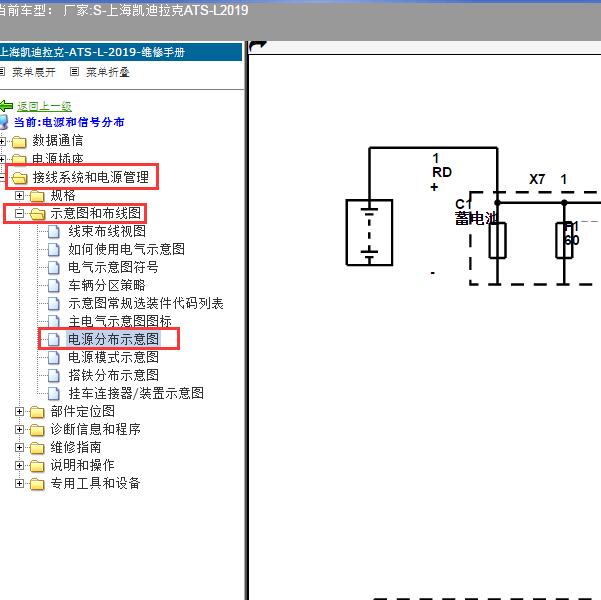Screen dimensions: 601x600
Task: Click the battery symbol in diagram
Action: (369, 232)
